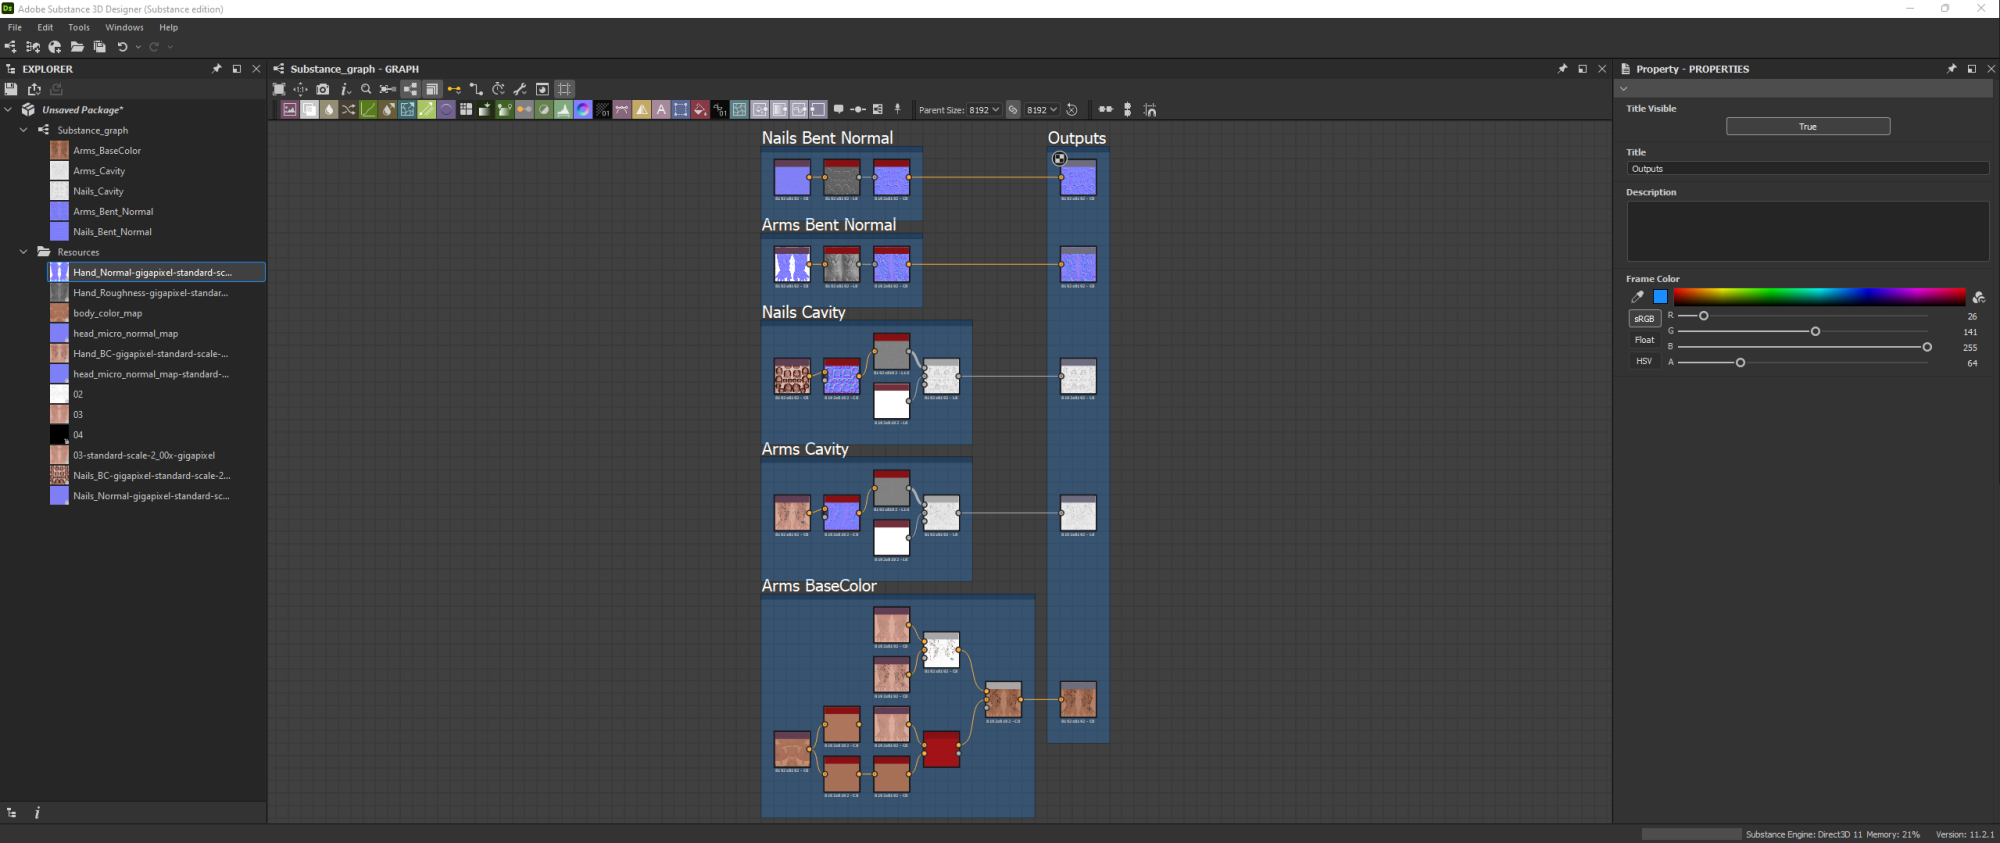Click the reset parent size icon
This screenshot has width=2000, height=843.
tap(1071, 110)
